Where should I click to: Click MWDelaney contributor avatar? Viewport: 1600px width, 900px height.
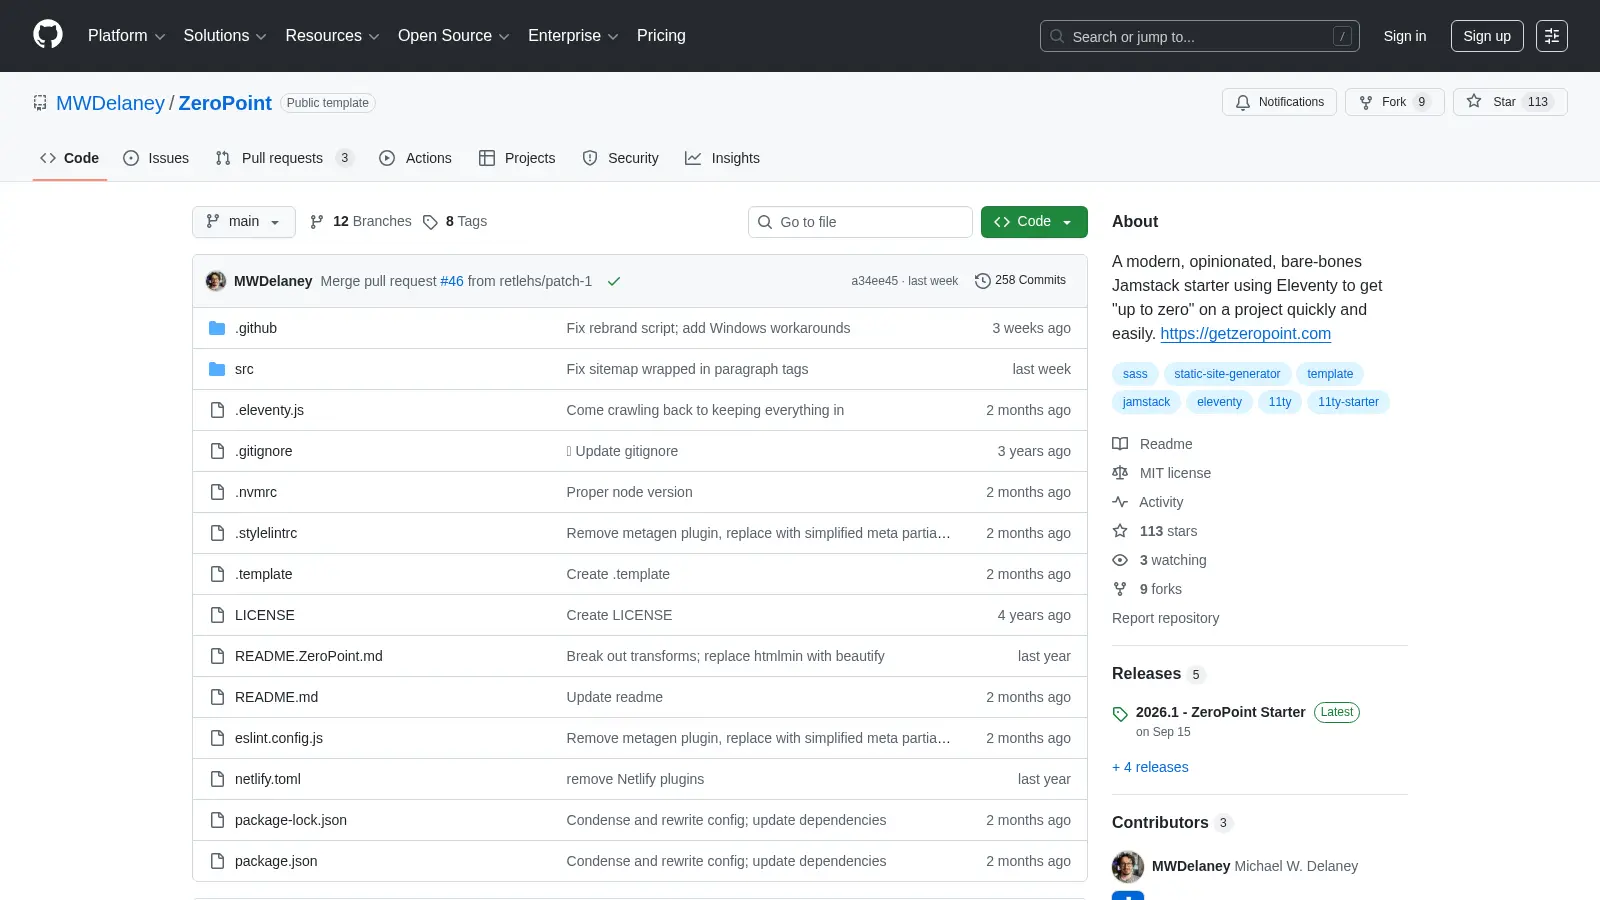[1128, 867]
